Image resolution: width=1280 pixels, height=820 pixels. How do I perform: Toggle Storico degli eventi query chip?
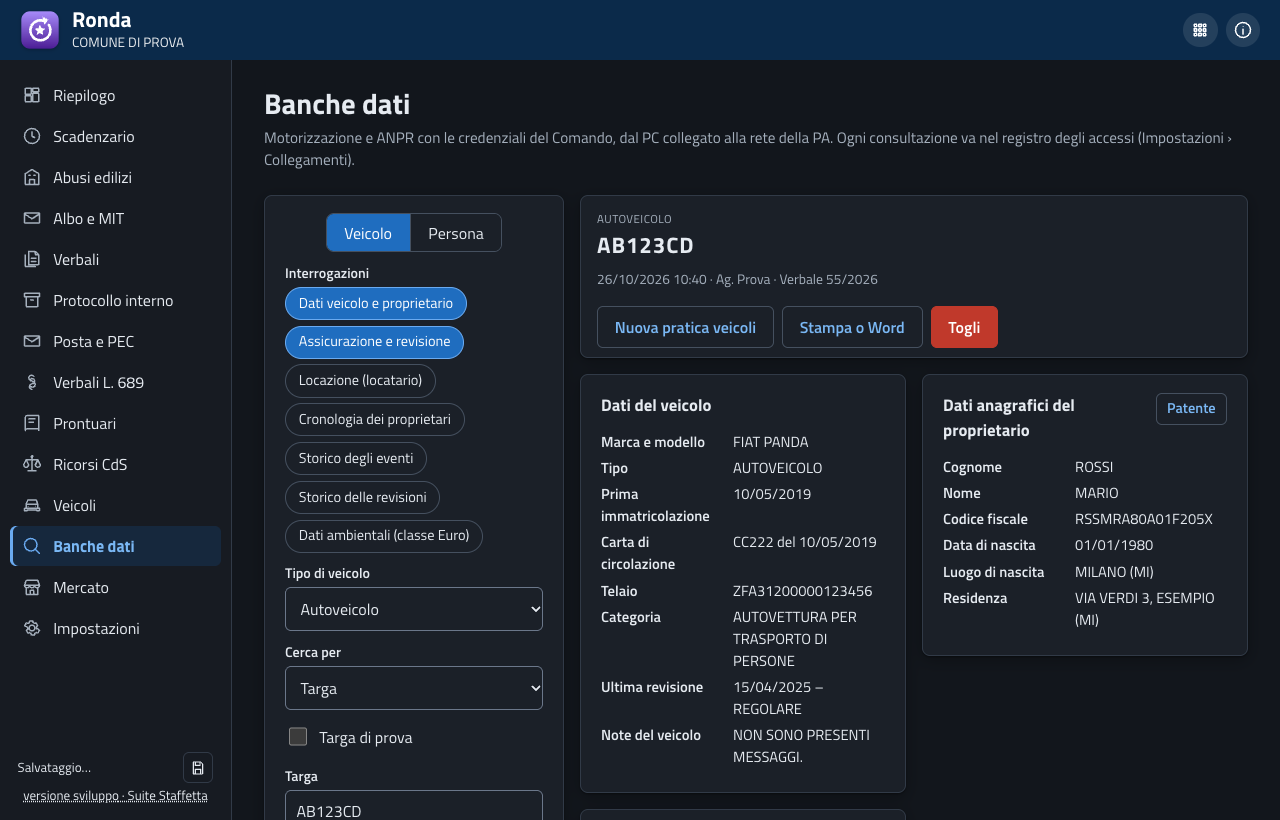(x=356, y=458)
